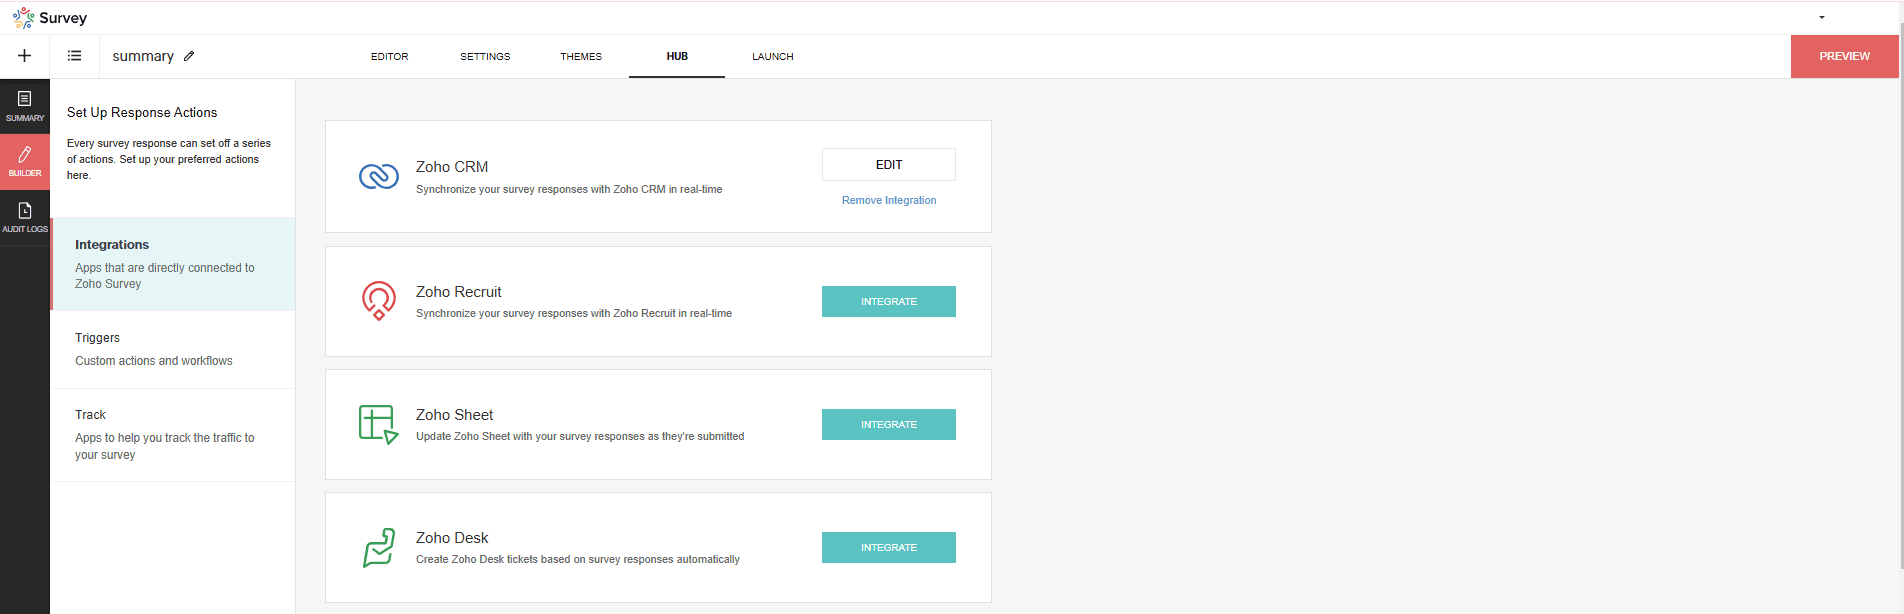Open the Summary sidebar section
Screen dimensions: 1904x614
(25, 106)
